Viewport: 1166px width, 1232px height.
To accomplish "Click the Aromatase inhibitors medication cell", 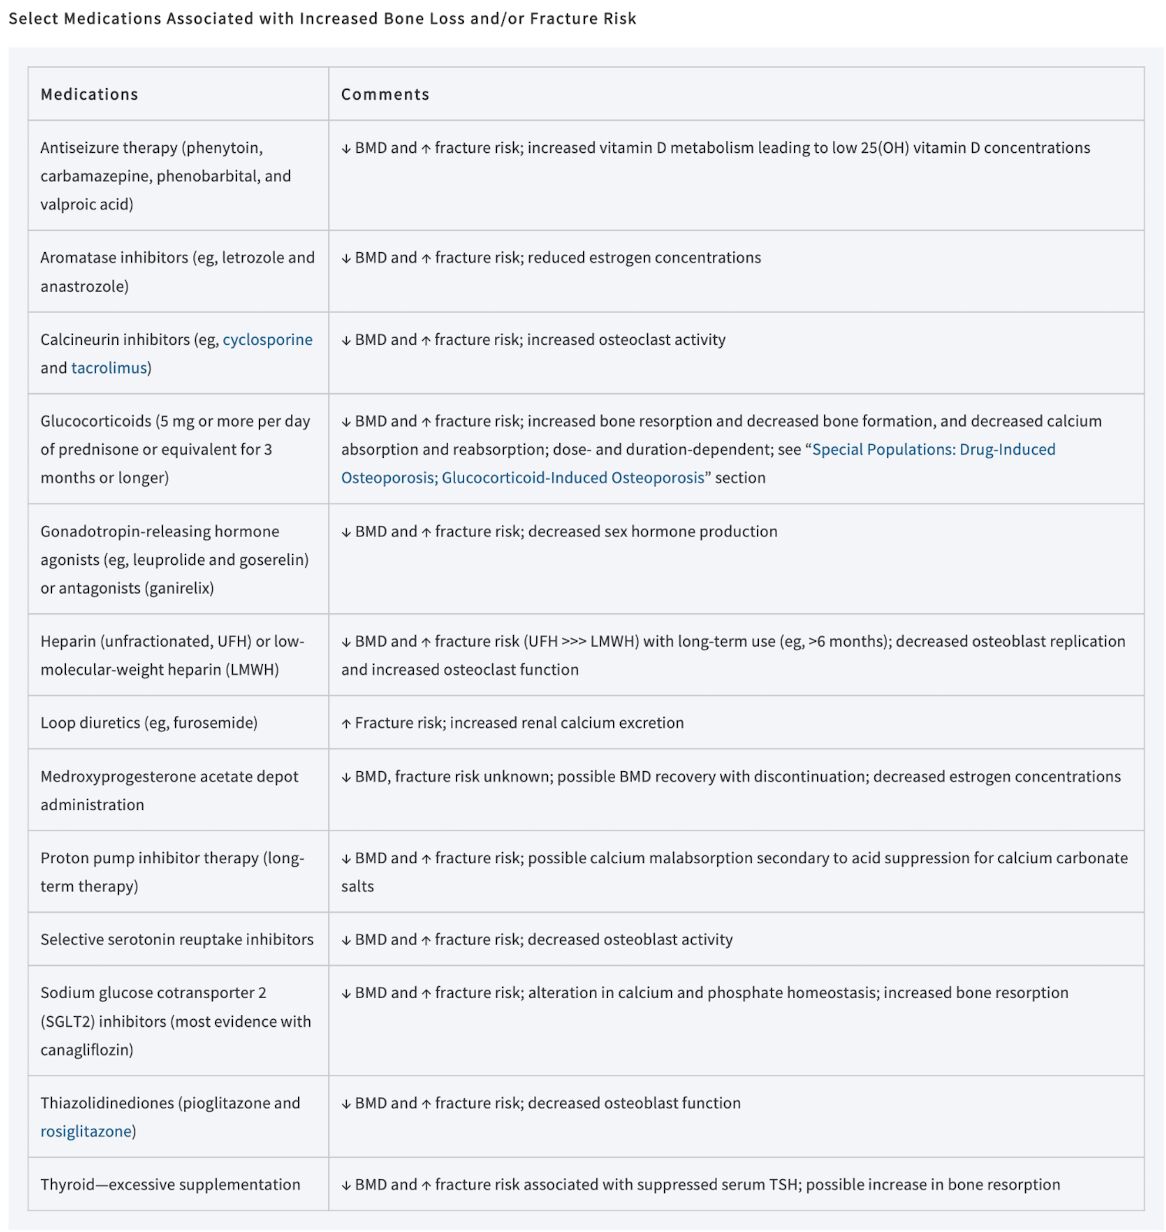I will [x=178, y=272].
